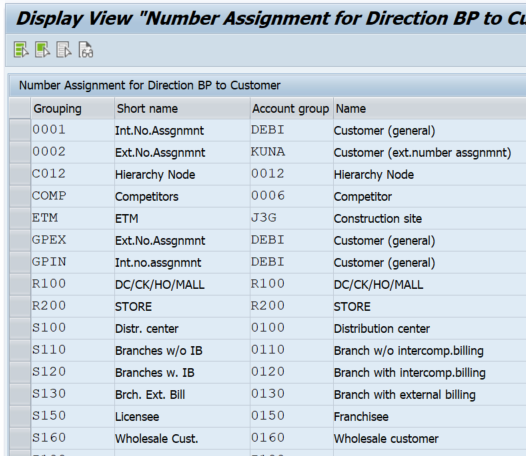The image size is (526, 456).
Task: Click short name Ext.No.Assgnmnt in row 0002
Action: point(182,152)
